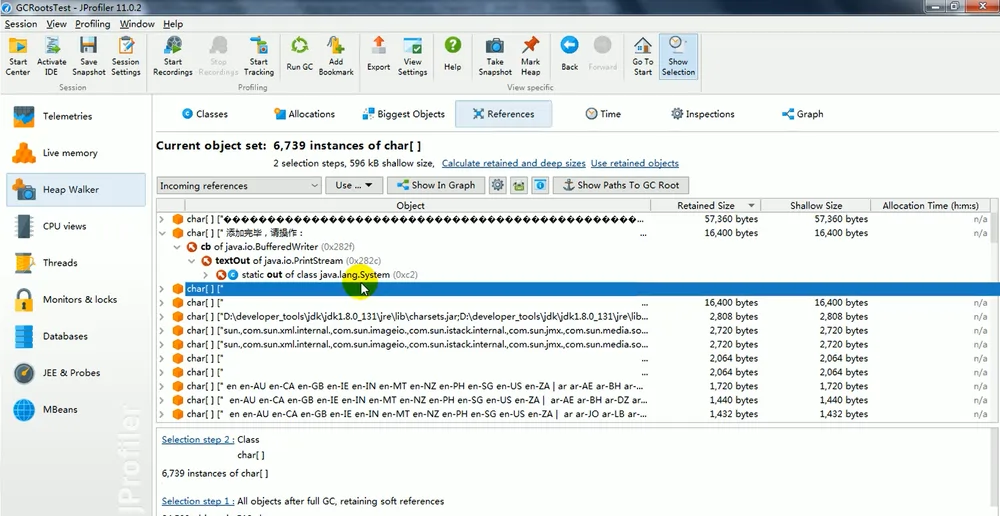Click Calculate retained and deep sizes link

coord(513,163)
